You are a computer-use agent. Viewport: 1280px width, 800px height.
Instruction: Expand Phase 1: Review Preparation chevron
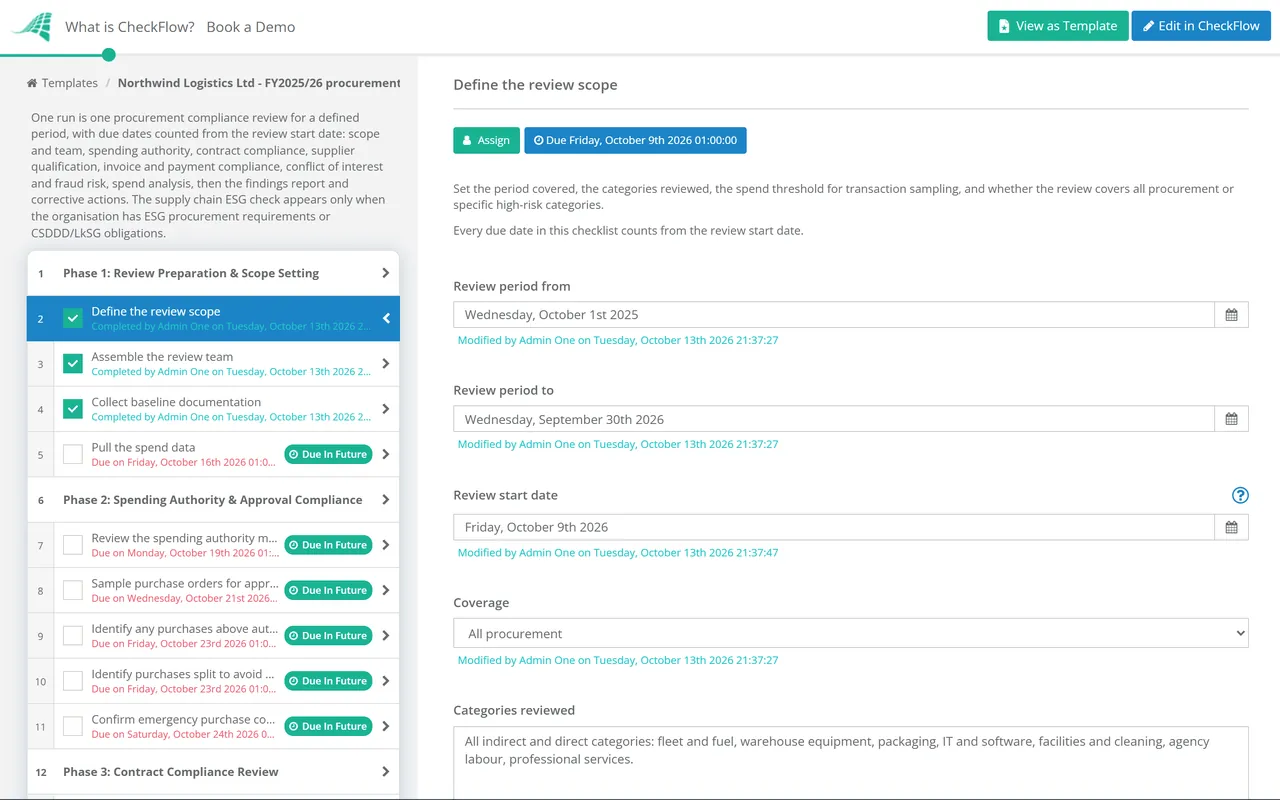pyautogui.click(x=386, y=273)
